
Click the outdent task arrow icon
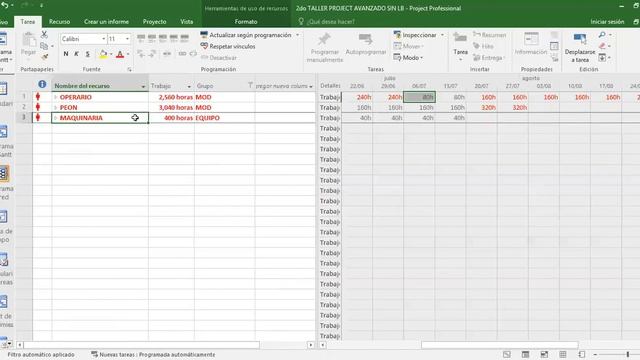pyautogui.click(x=141, y=53)
